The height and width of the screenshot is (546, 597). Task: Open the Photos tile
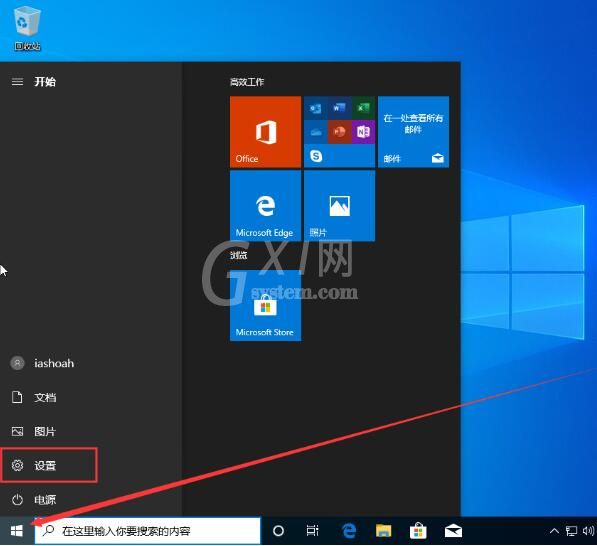(x=339, y=206)
